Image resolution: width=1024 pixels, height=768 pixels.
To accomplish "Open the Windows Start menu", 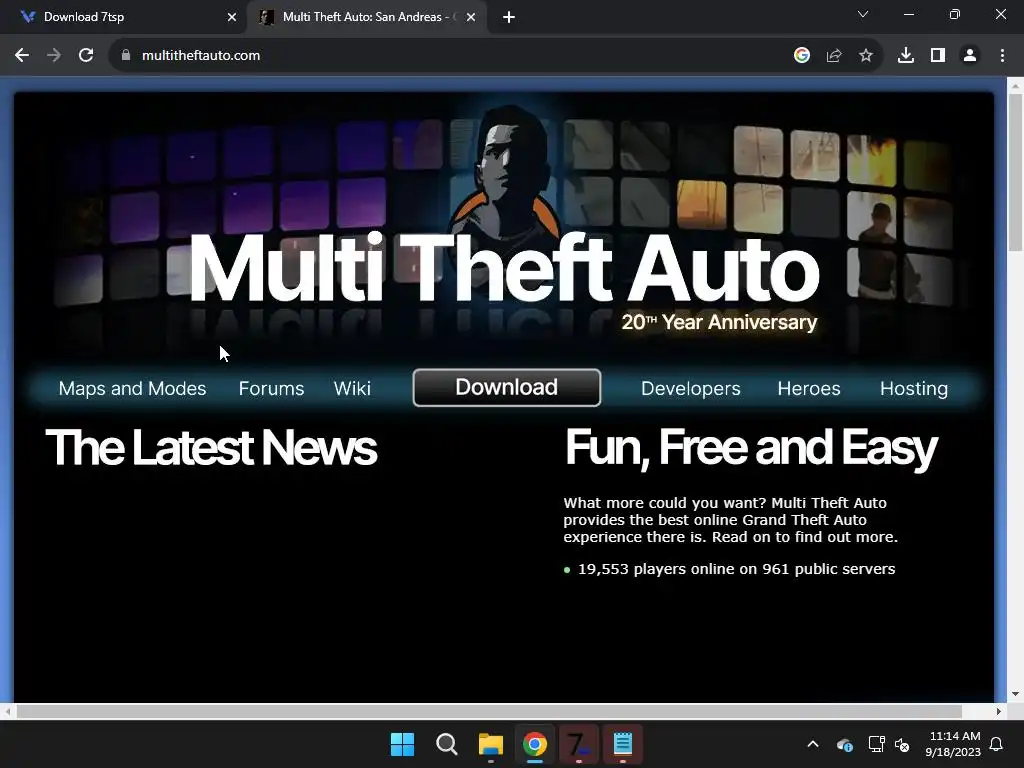I will [x=402, y=744].
